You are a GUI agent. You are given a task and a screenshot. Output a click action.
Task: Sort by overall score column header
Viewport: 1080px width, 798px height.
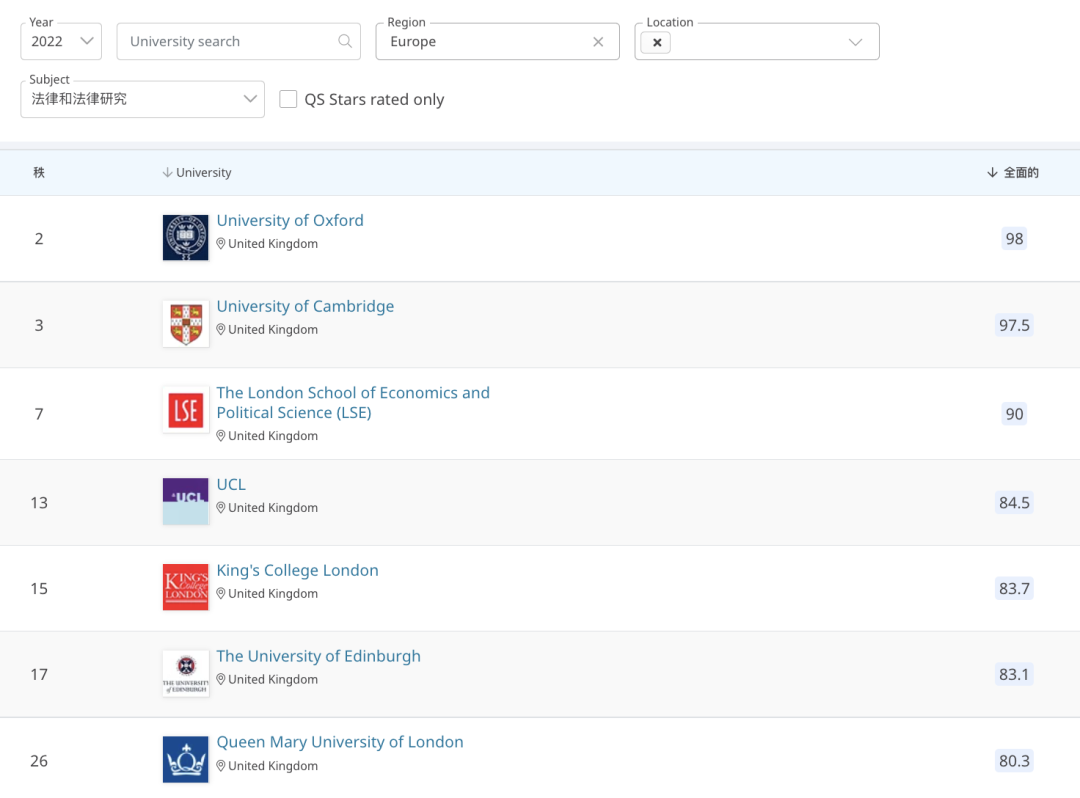1013,173
